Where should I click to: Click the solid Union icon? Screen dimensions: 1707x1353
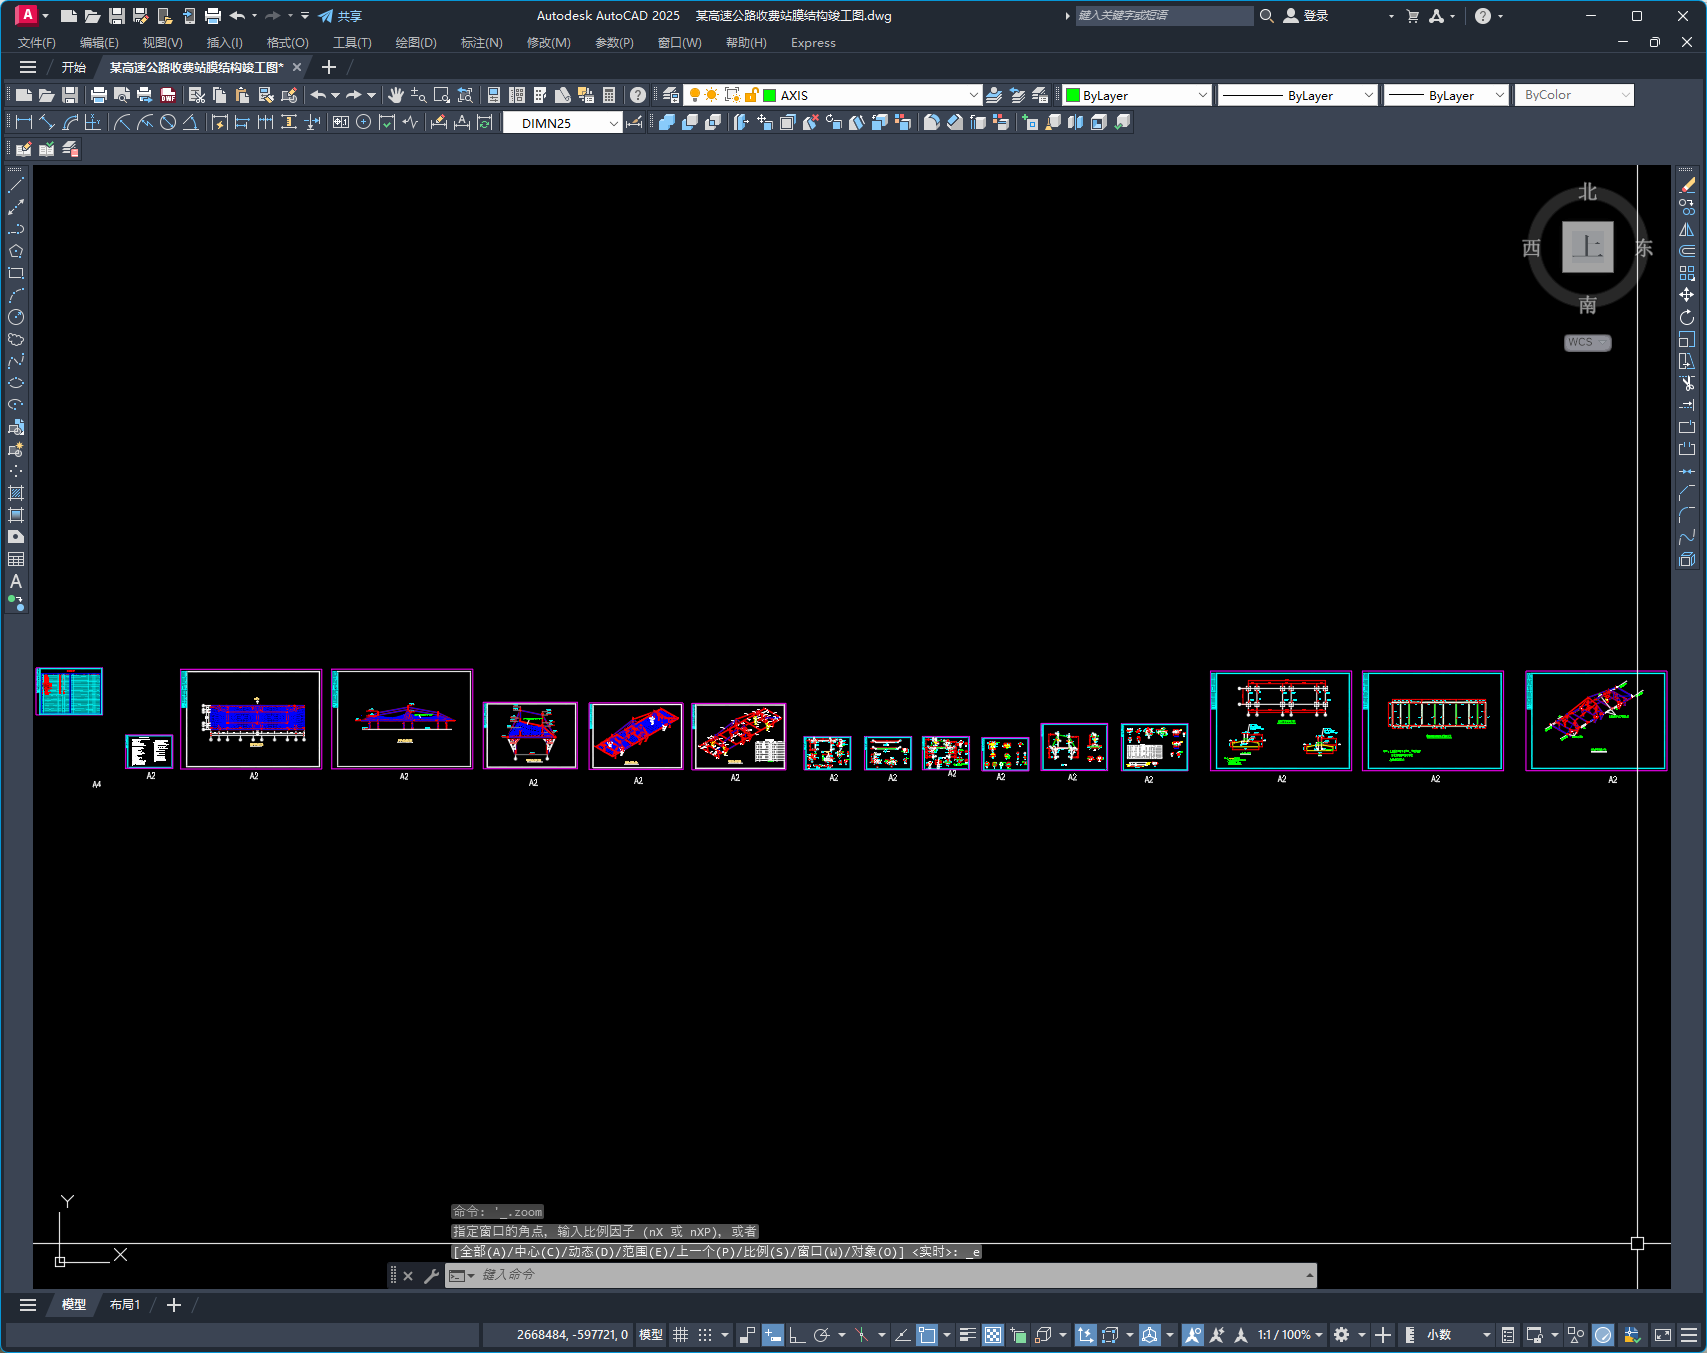coord(667,122)
